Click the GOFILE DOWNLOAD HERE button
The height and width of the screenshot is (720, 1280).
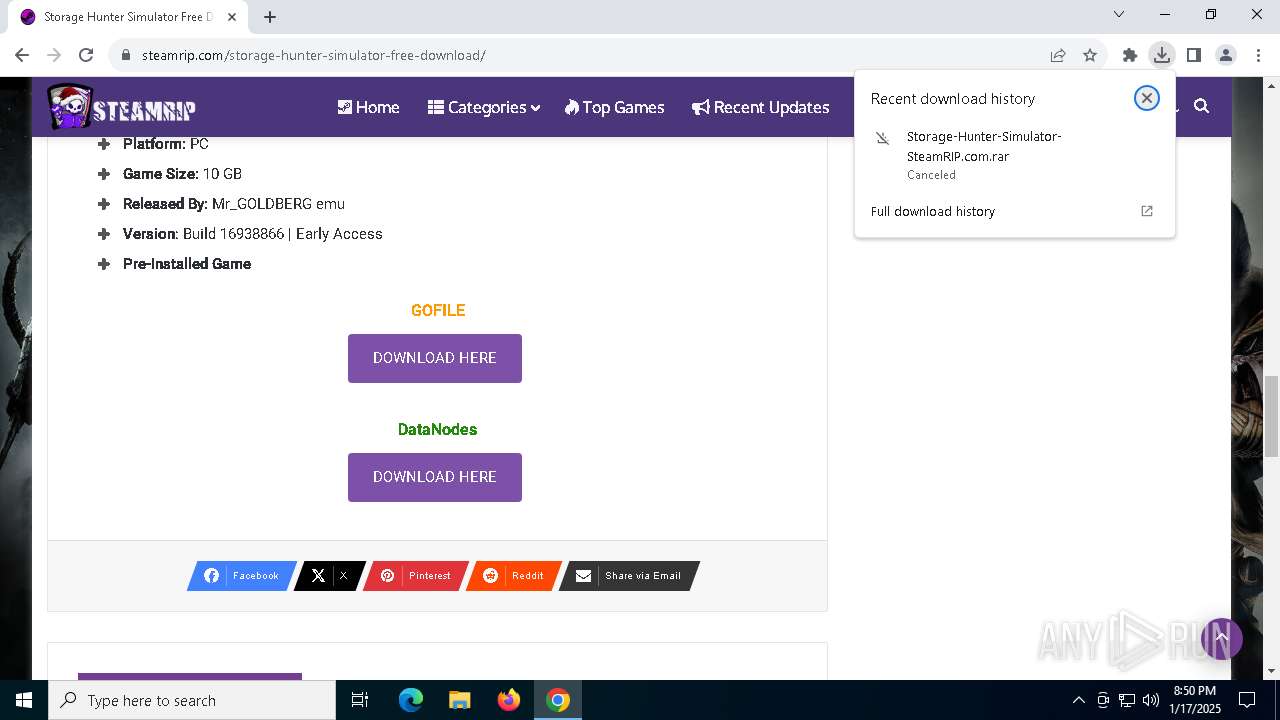point(435,358)
